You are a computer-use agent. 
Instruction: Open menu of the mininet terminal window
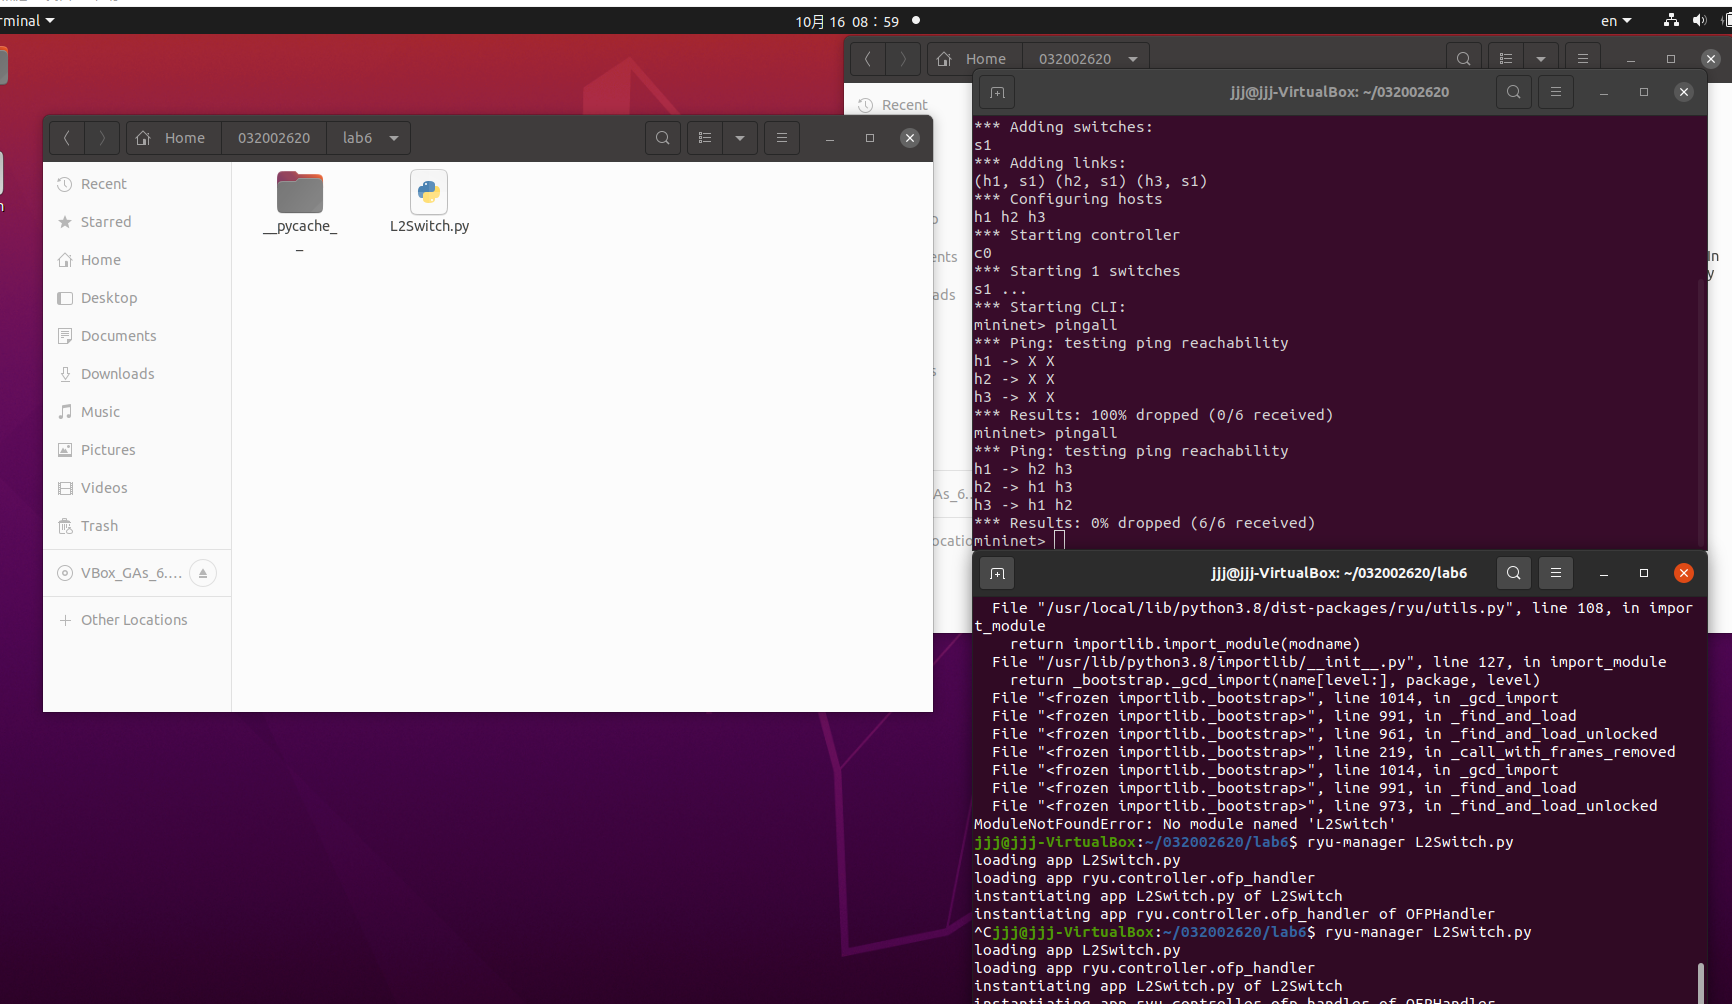coord(1556,92)
